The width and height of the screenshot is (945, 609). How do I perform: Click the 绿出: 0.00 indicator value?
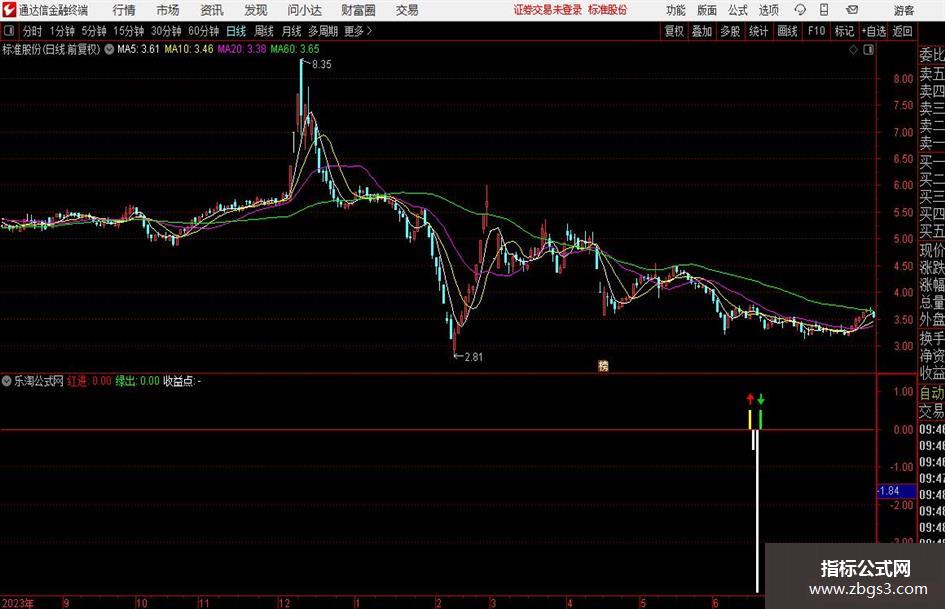click(138, 381)
